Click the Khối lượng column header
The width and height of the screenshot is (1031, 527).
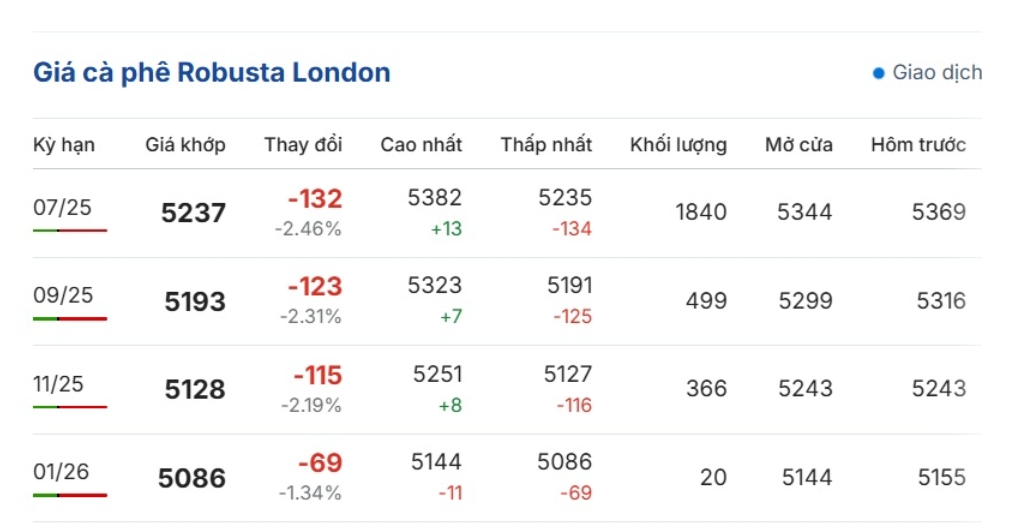[679, 145]
